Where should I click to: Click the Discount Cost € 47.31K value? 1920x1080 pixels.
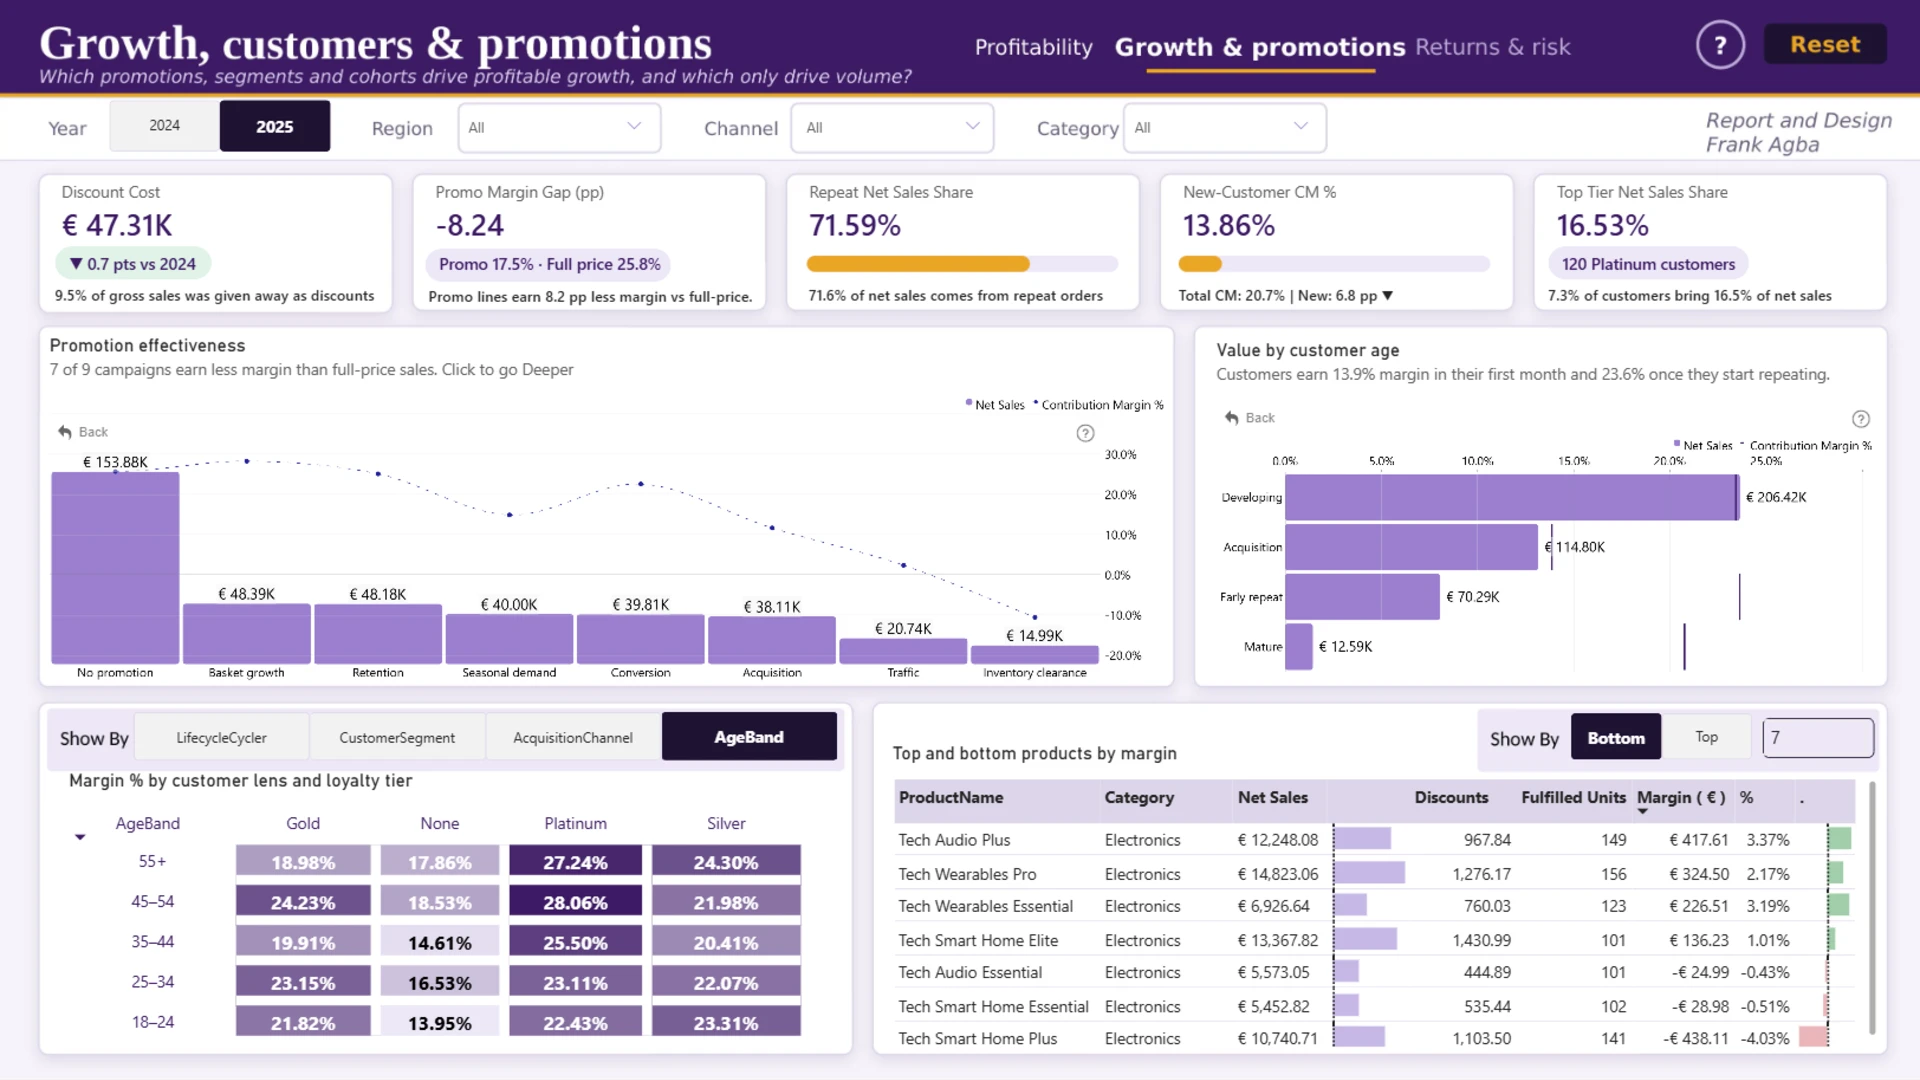point(117,225)
